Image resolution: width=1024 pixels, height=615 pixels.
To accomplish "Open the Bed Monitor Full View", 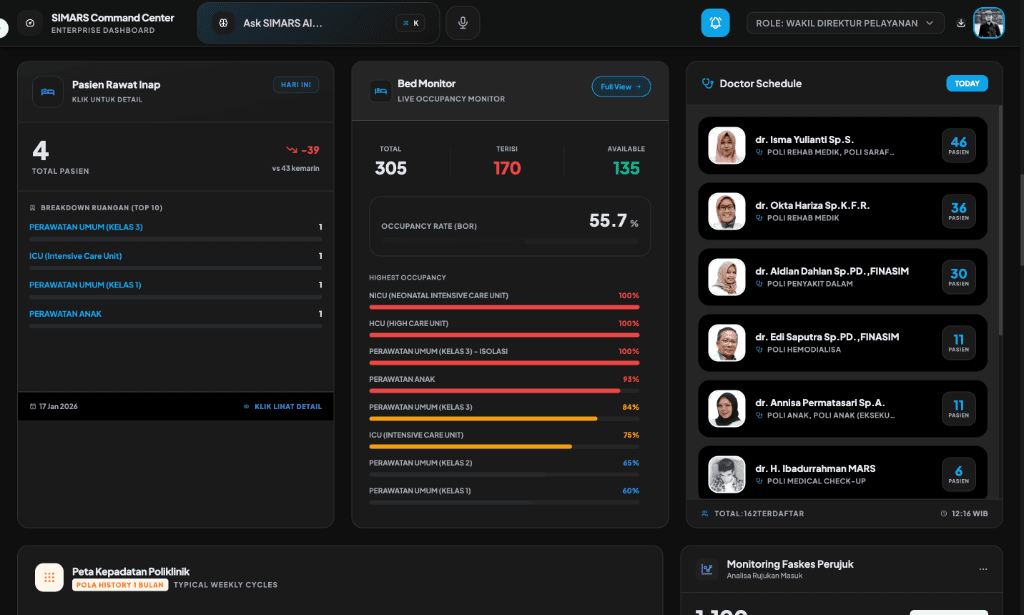I will click(x=620, y=87).
